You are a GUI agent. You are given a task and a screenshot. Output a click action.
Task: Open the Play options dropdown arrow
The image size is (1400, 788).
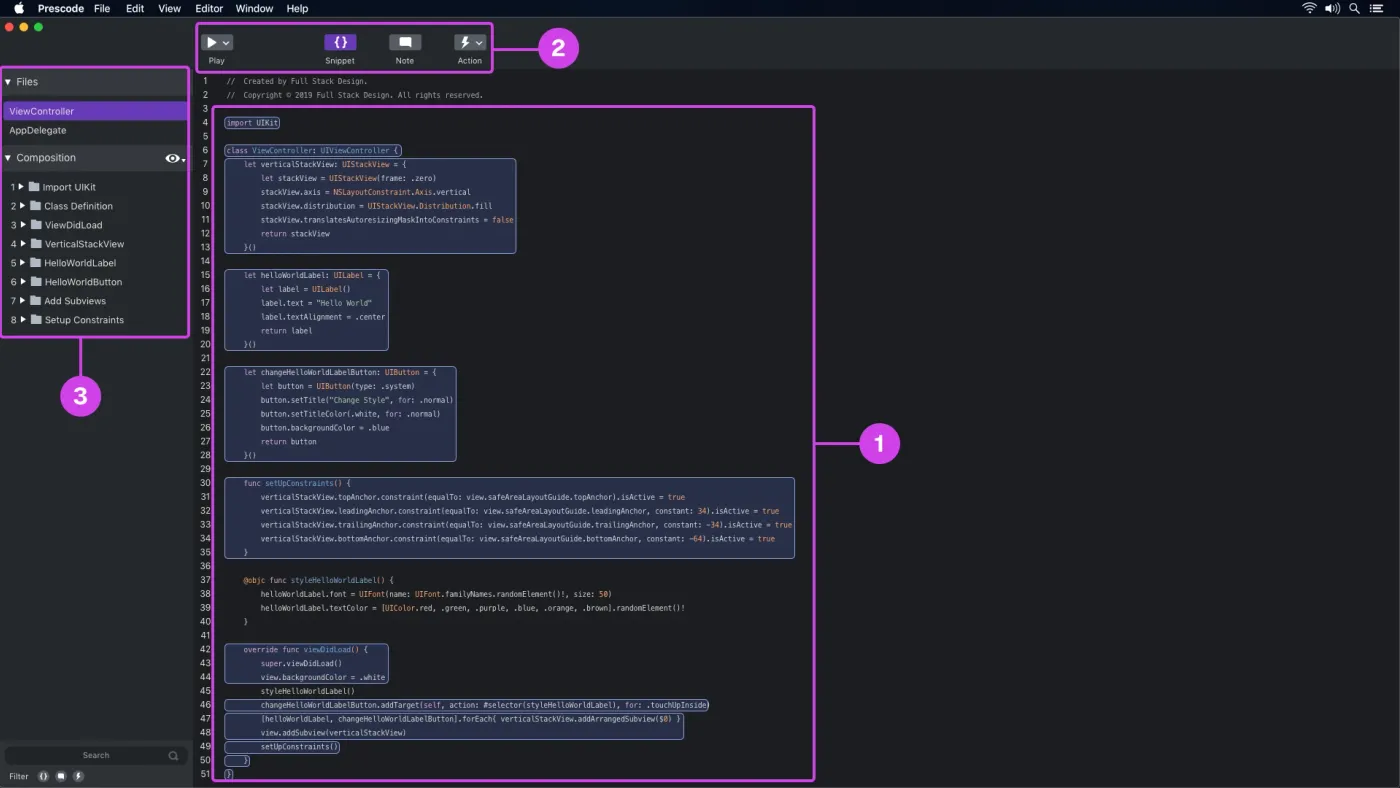(227, 43)
